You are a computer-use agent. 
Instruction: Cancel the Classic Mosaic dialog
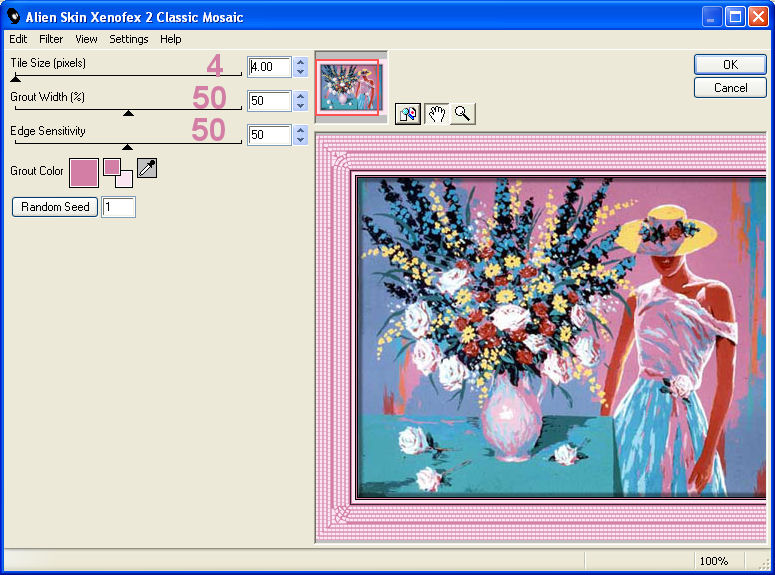730,88
